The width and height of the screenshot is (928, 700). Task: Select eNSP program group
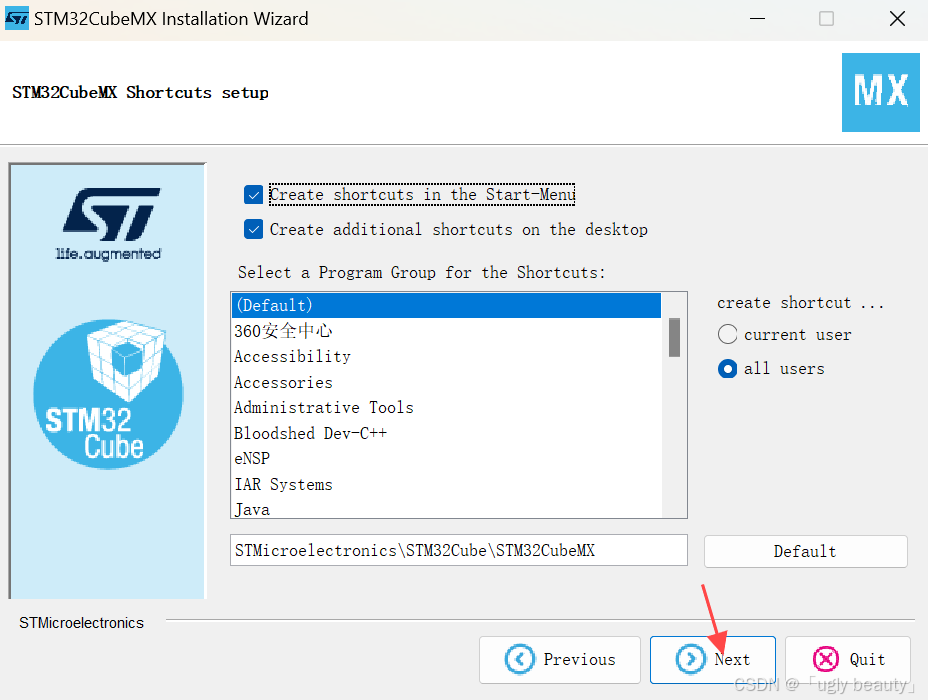(x=446, y=459)
